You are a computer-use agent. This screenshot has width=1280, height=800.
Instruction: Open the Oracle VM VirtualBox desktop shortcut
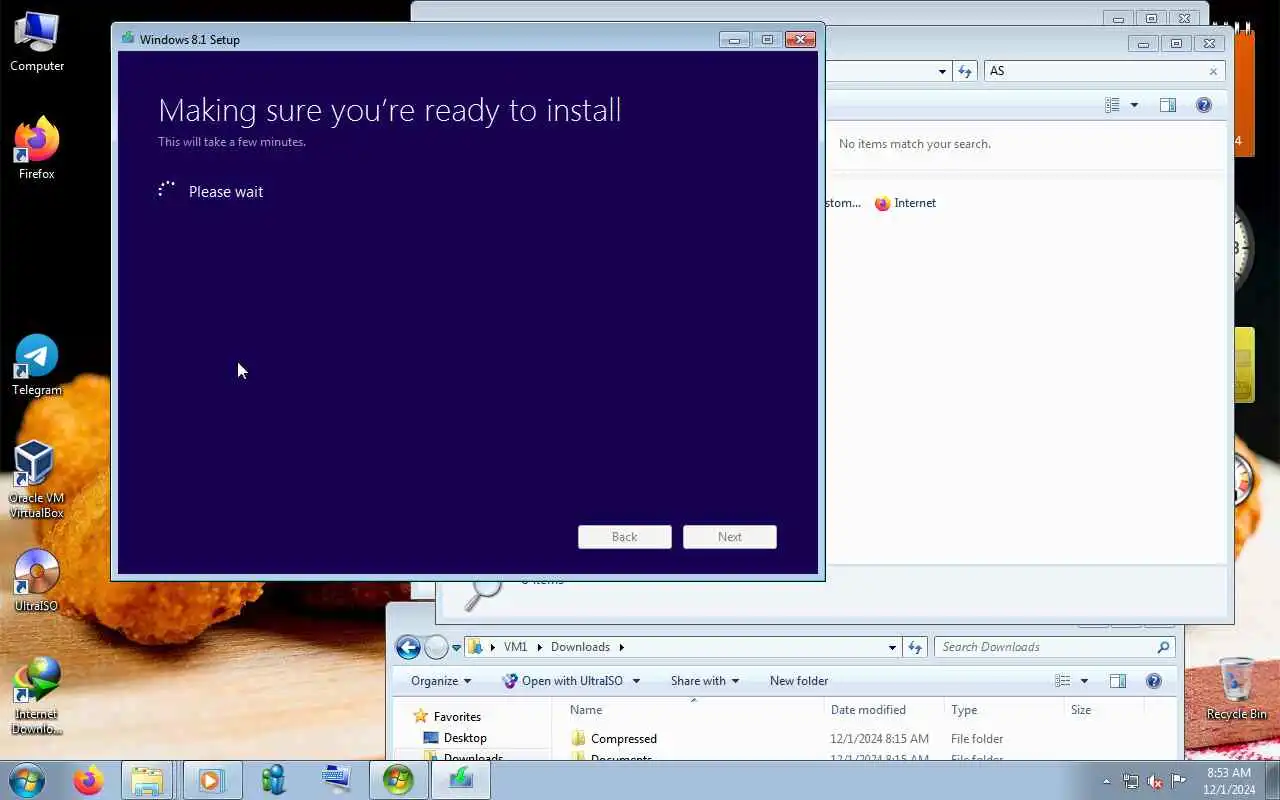click(x=37, y=480)
